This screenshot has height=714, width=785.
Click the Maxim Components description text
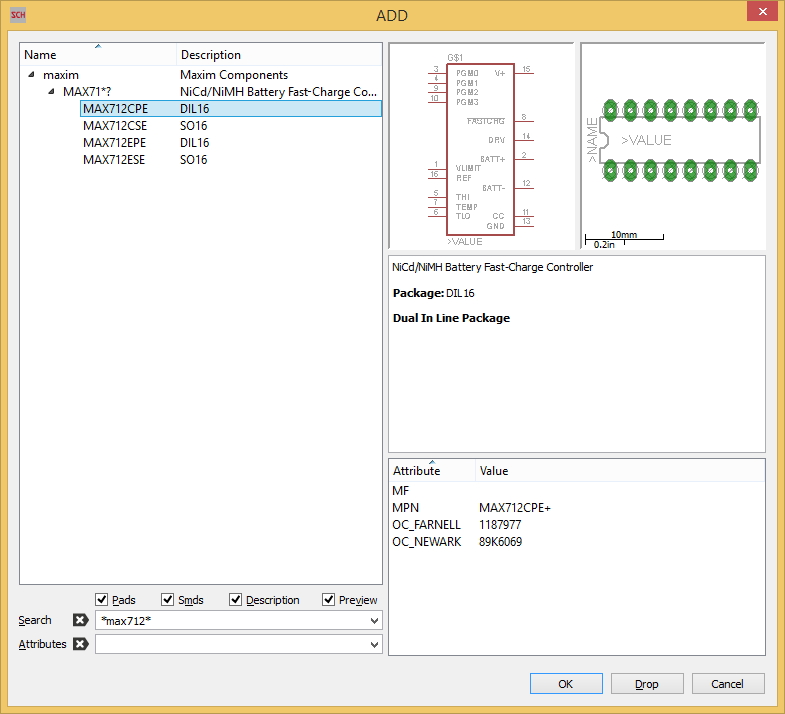(234, 75)
